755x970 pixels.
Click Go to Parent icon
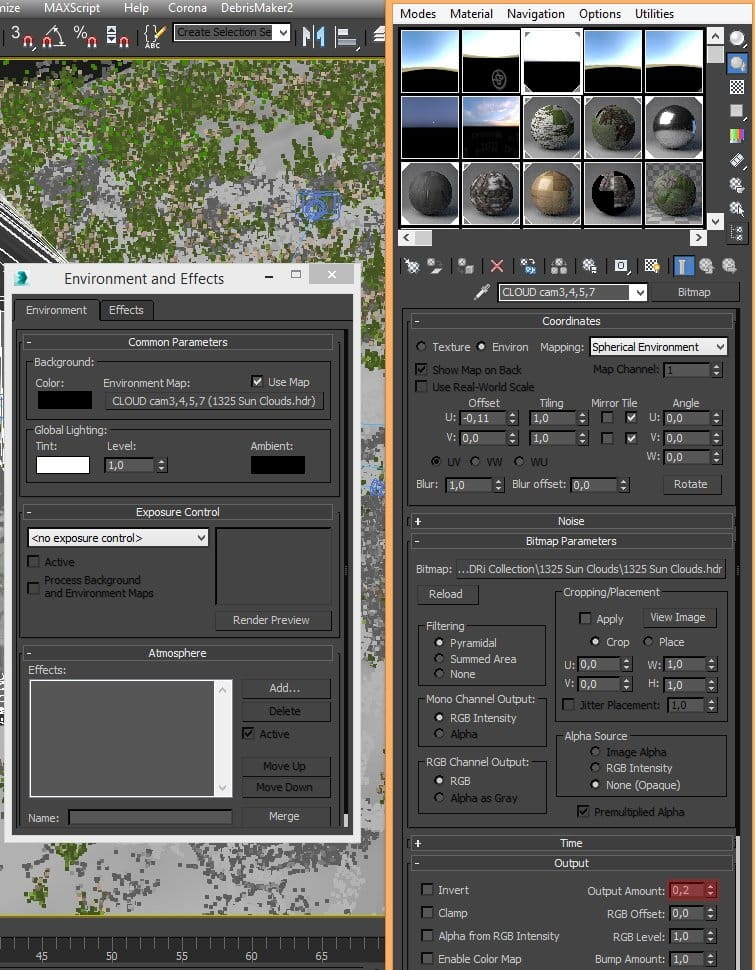[x=706, y=266]
